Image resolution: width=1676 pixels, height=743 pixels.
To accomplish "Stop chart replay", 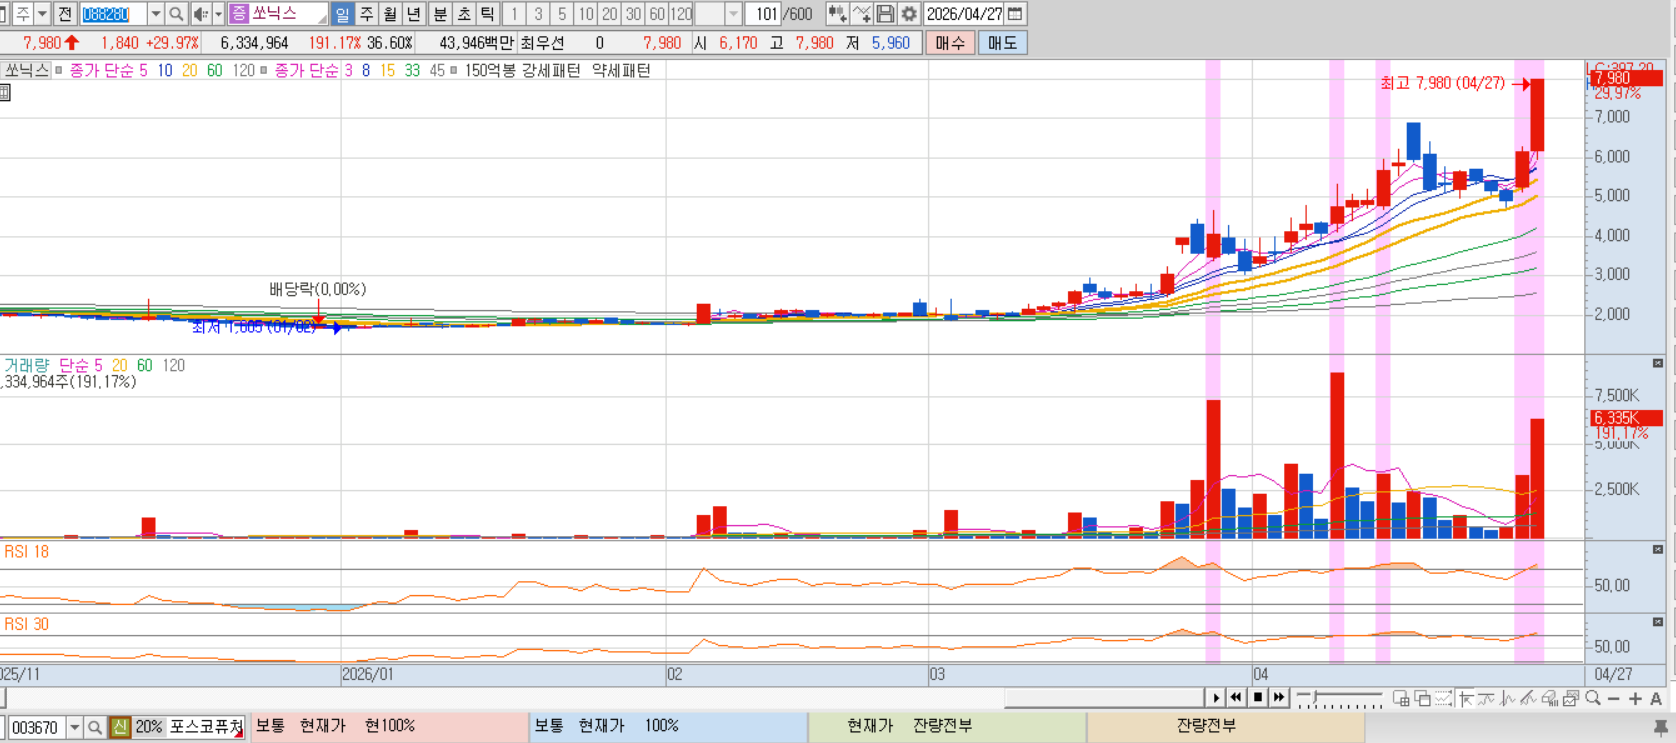I will coord(1257,697).
